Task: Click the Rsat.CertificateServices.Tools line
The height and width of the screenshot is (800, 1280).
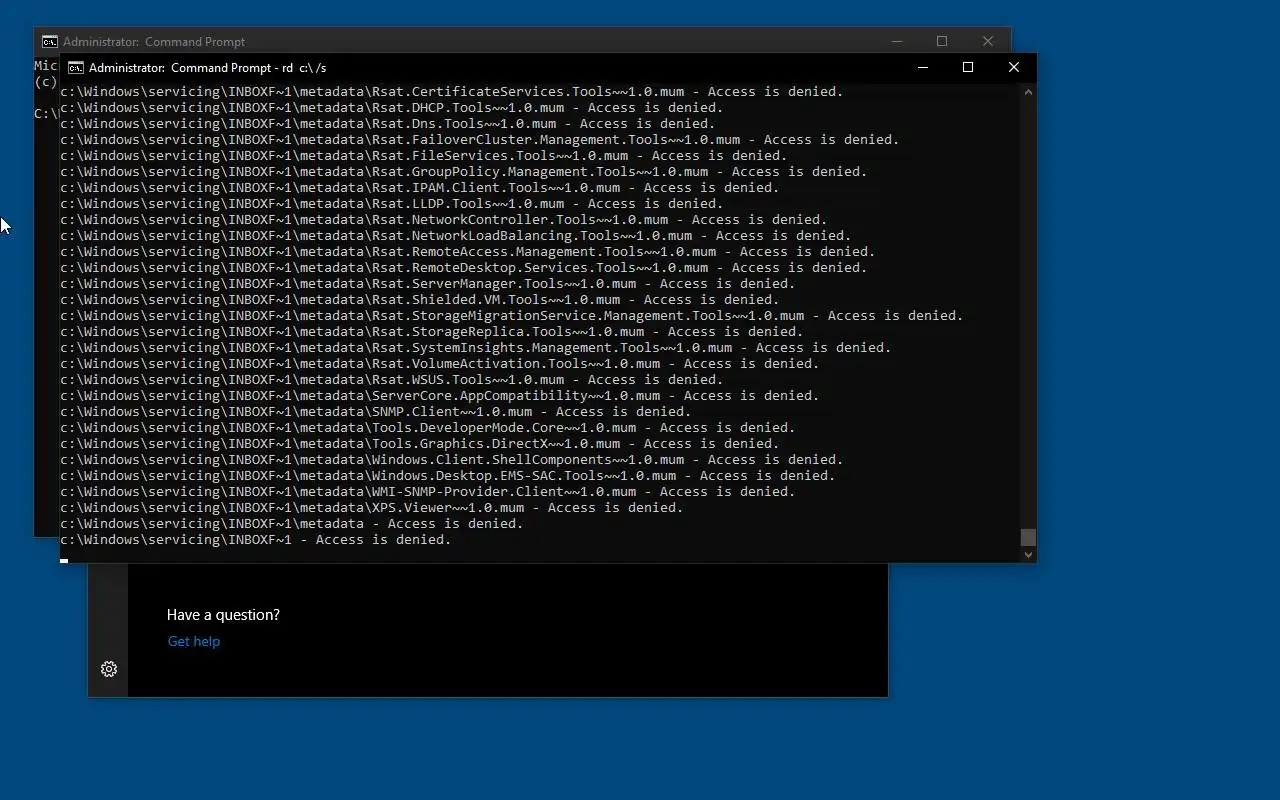Action: (x=452, y=92)
